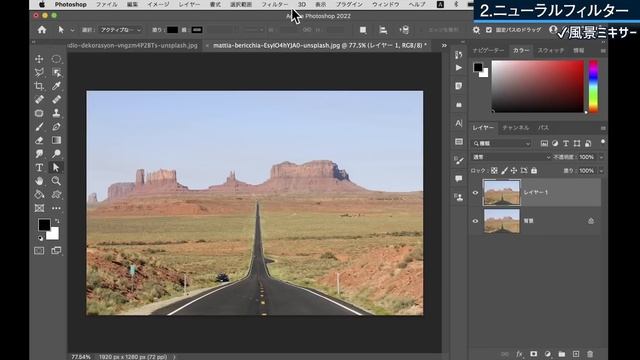Hide レイヤー 1 with its eye icon
Screen dimensions: 640x360
(475, 193)
